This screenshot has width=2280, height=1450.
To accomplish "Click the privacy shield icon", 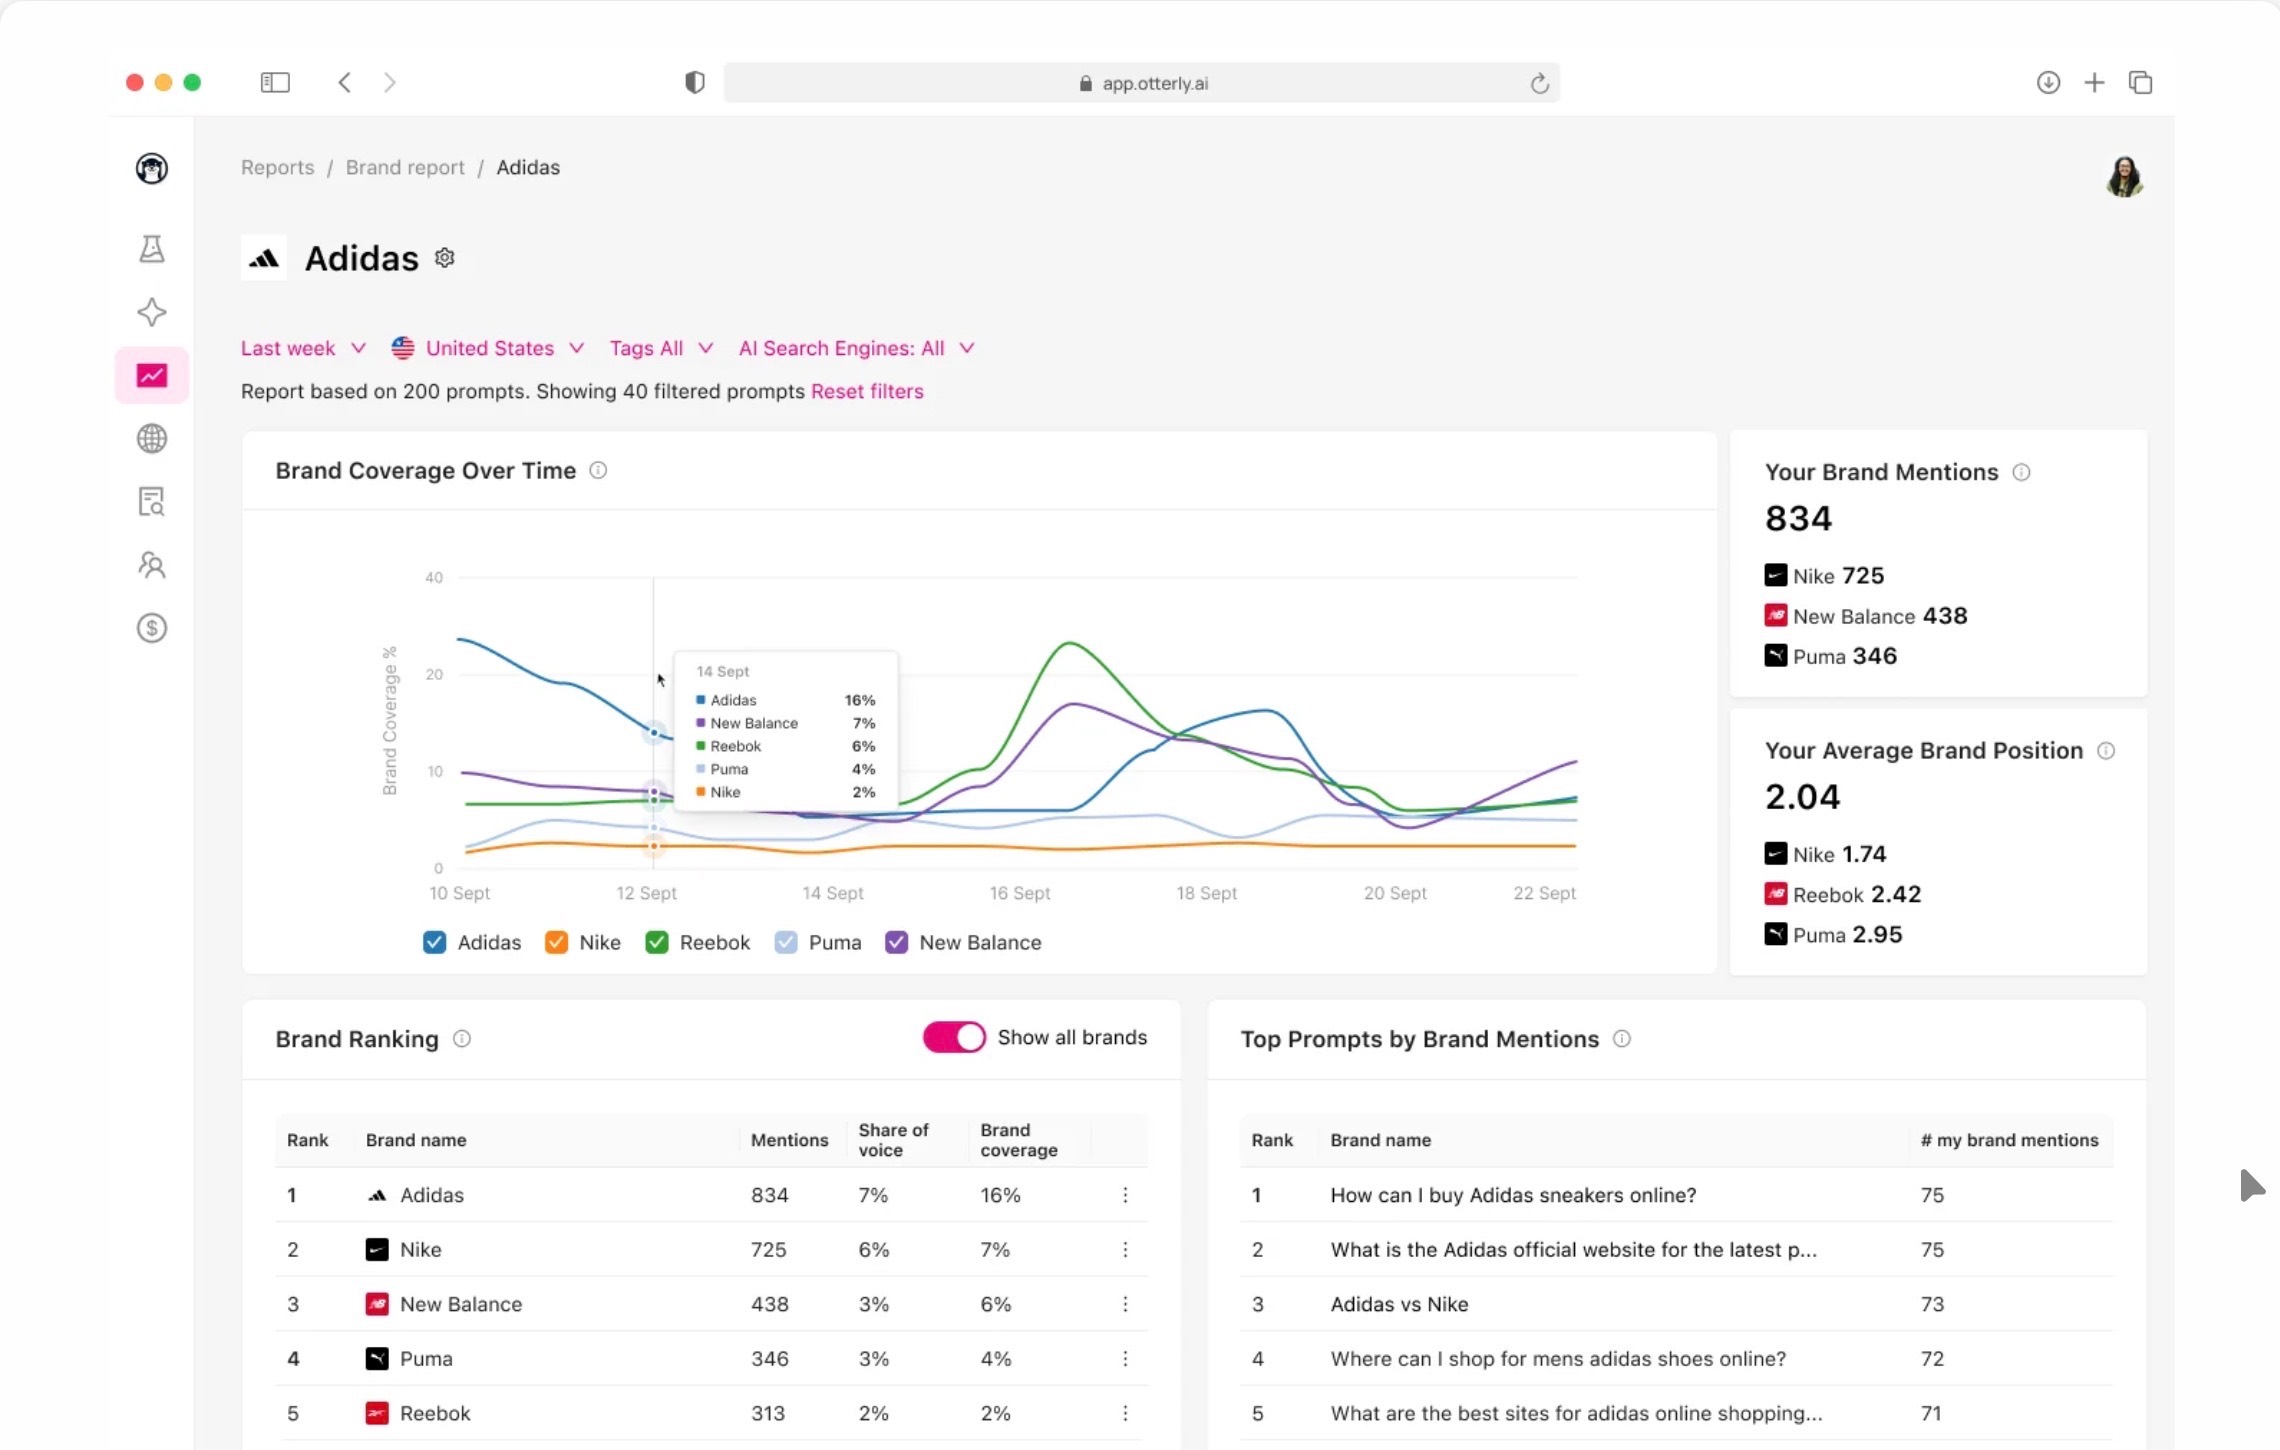I will pyautogui.click(x=694, y=82).
